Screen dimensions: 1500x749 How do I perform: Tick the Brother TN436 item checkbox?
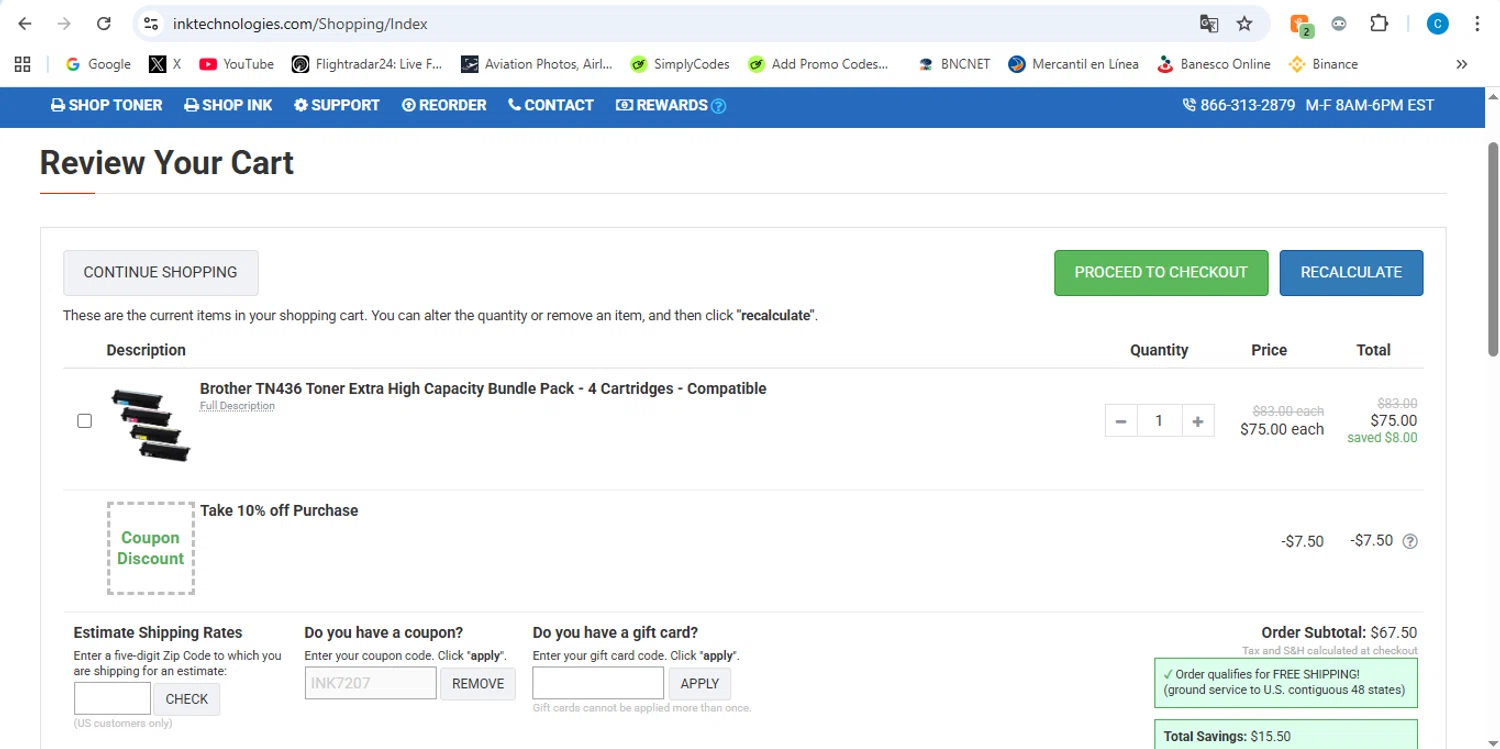click(85, 421)
